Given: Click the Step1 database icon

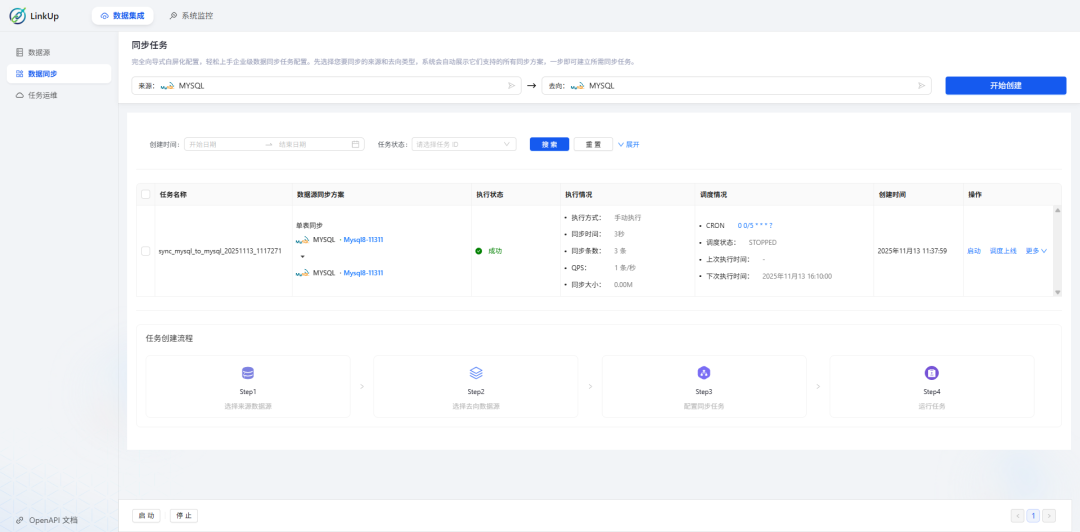Looking at the screenshot, I should coord(248,373).
